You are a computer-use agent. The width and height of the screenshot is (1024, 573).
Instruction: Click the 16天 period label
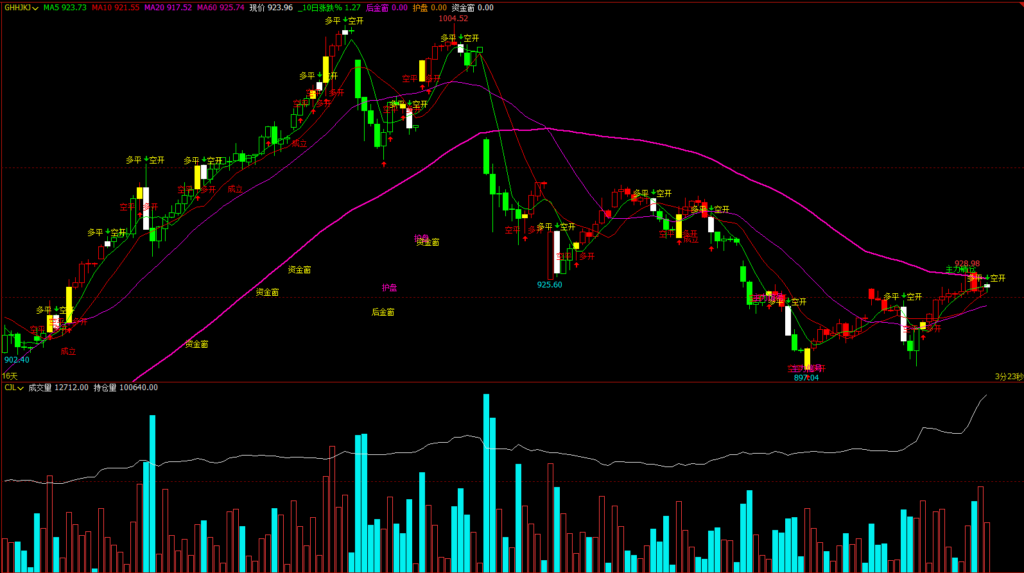10,376
